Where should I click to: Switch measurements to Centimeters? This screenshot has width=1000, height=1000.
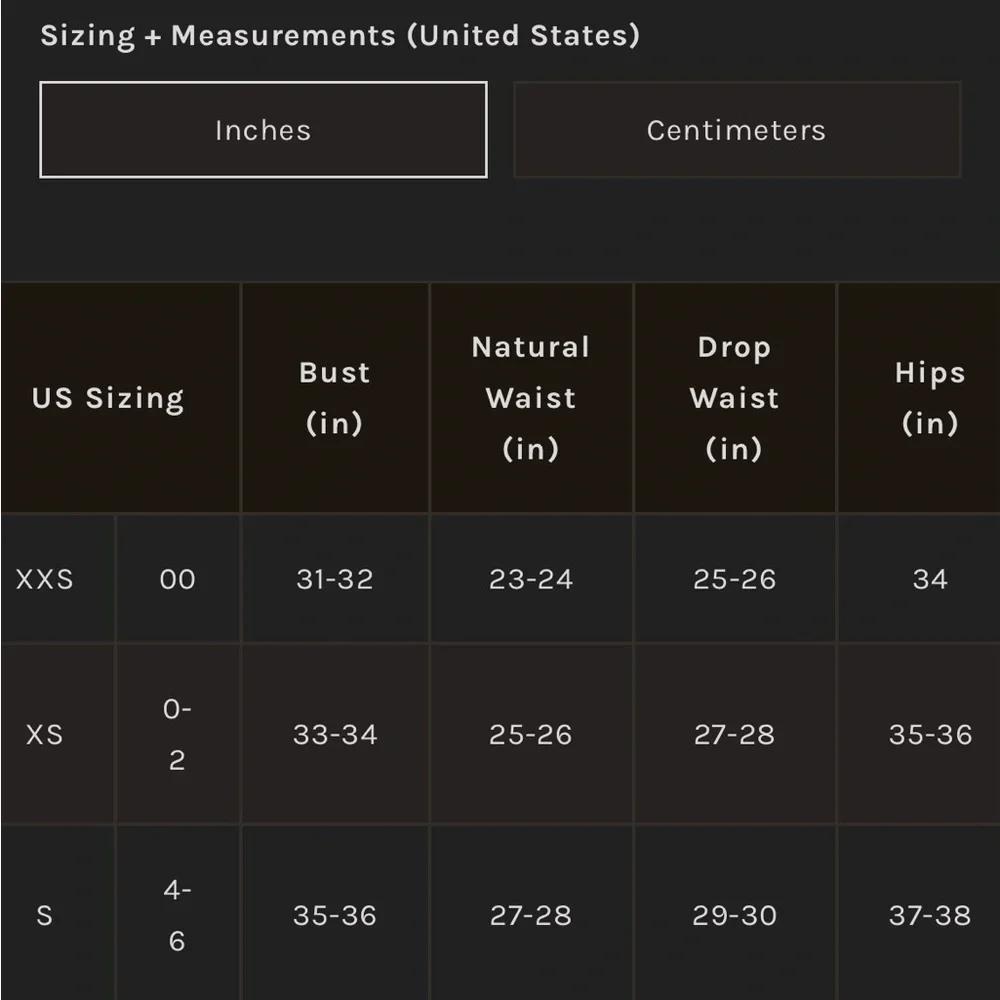pyautogui.click(x=737, y=130)
